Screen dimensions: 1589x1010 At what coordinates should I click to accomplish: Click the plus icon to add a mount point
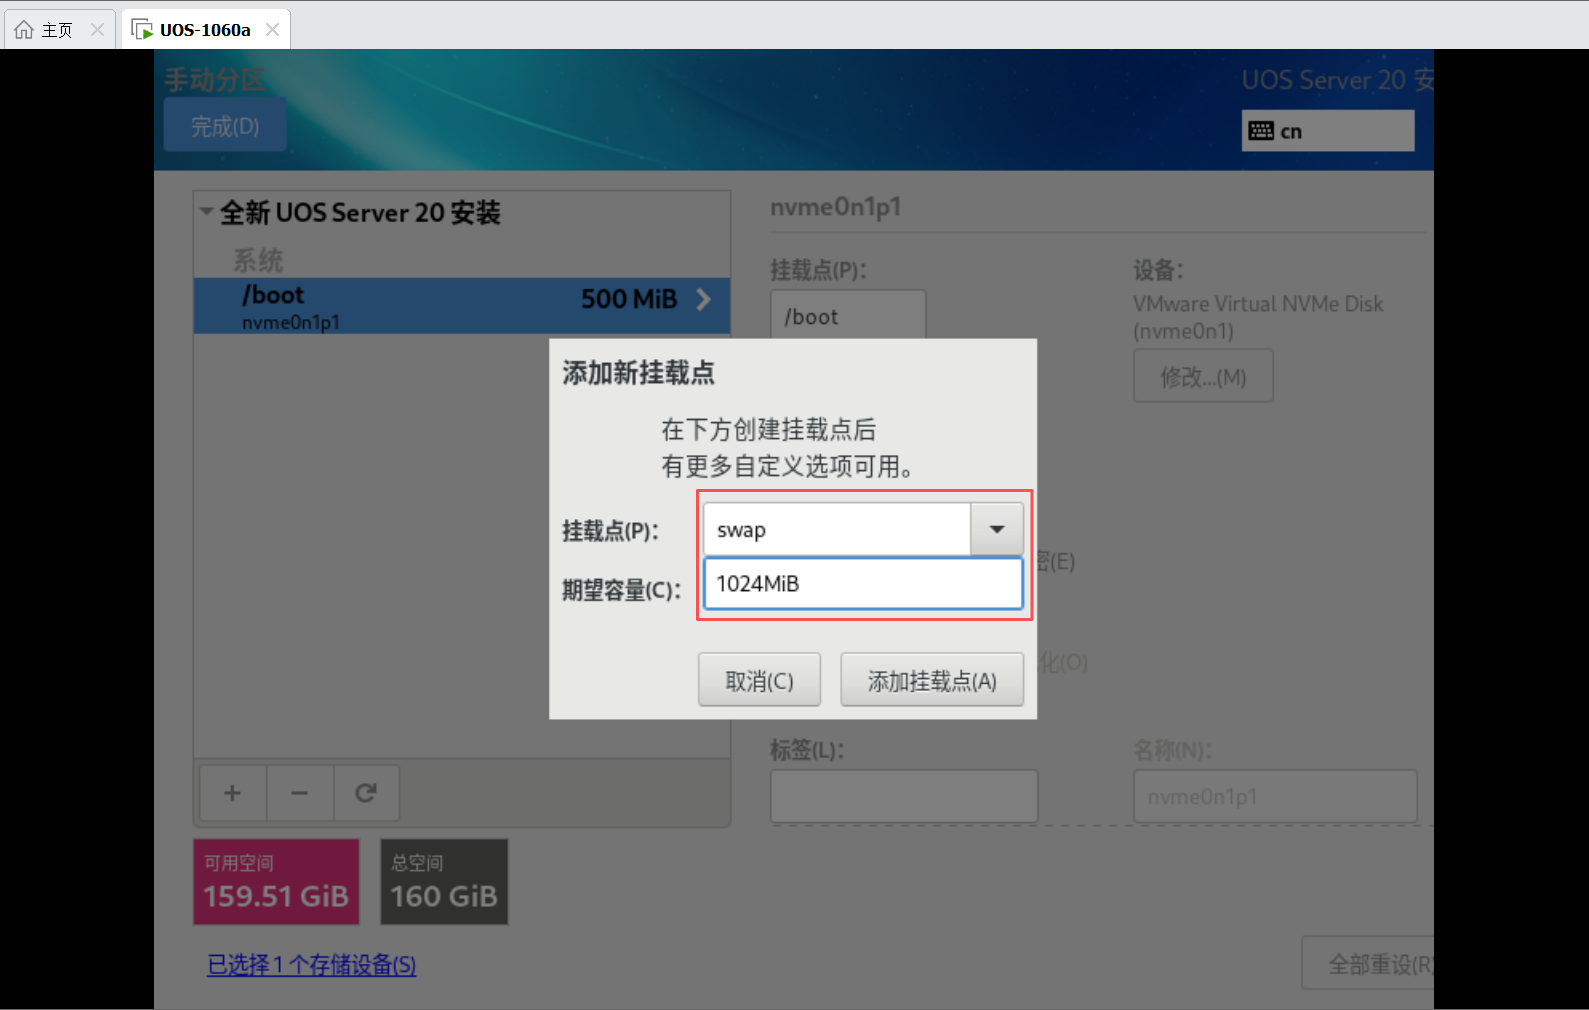232,793
